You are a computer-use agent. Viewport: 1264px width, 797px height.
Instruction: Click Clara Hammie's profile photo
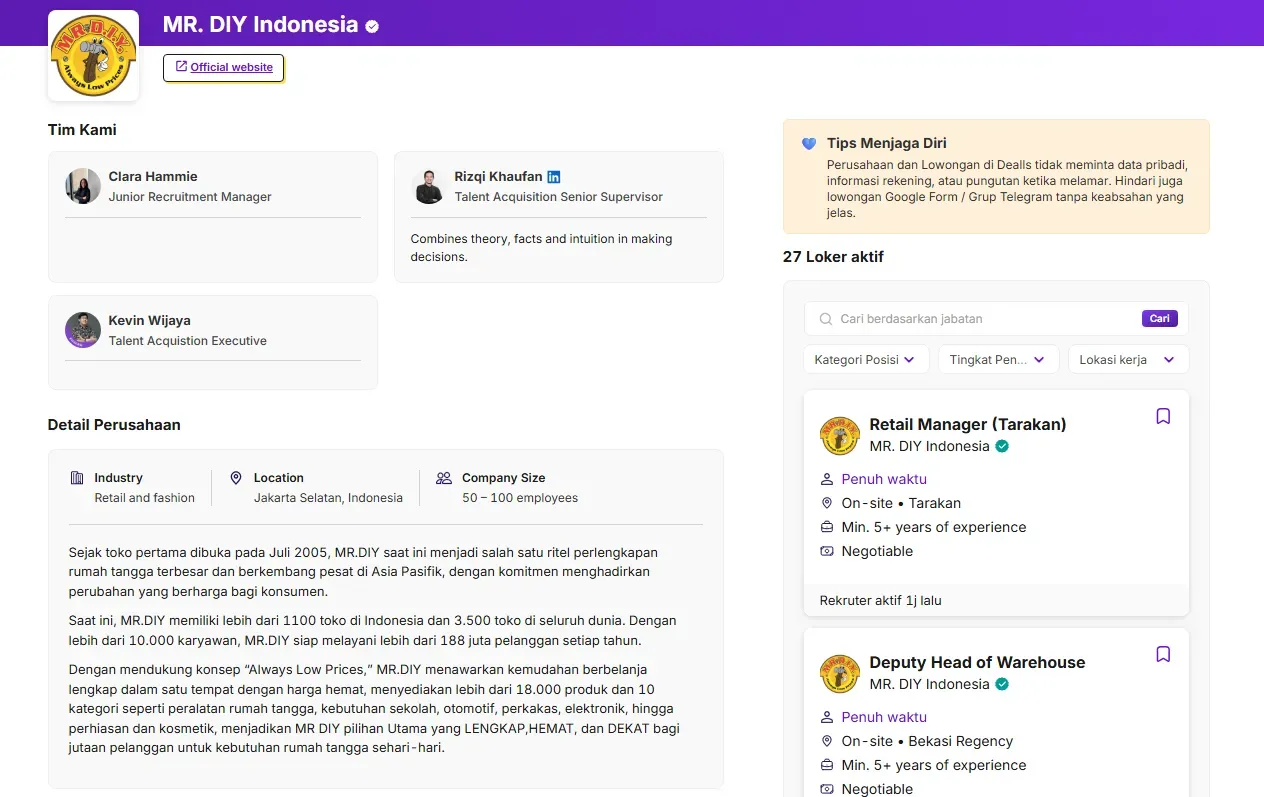83,186
